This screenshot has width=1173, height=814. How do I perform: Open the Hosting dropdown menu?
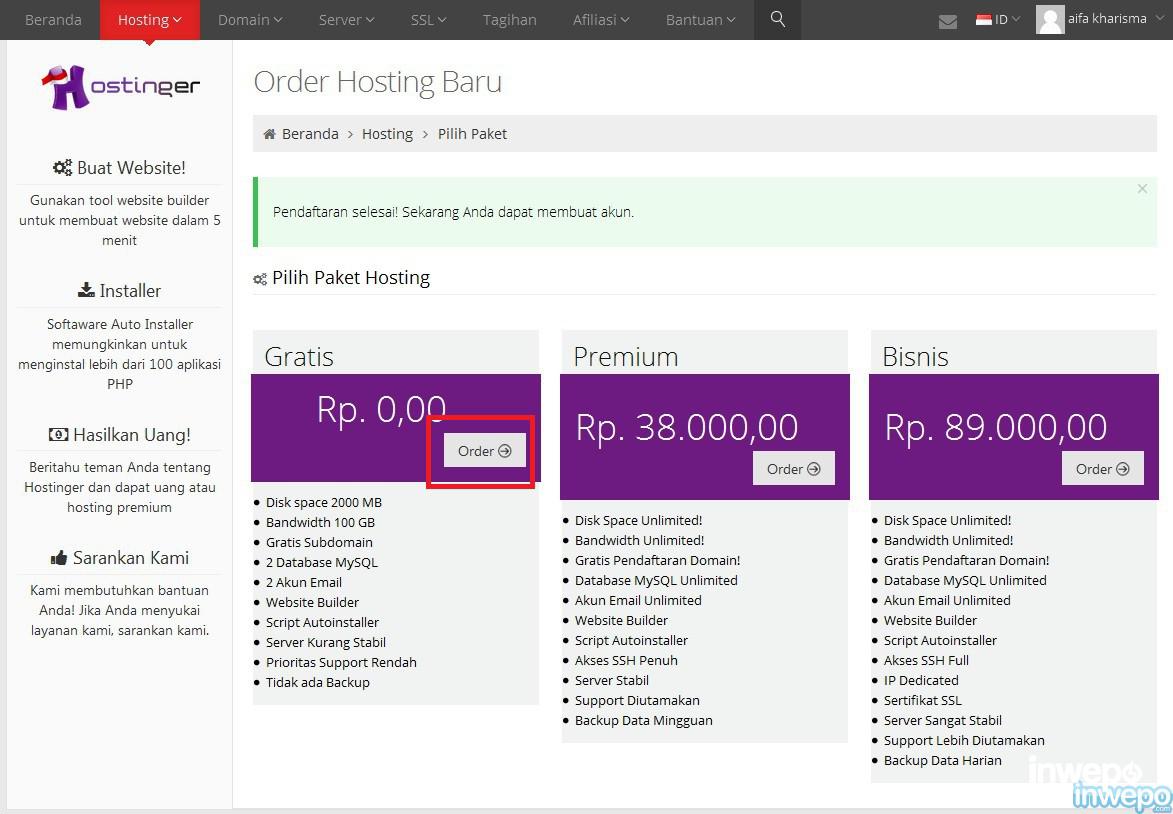point(150,19)
